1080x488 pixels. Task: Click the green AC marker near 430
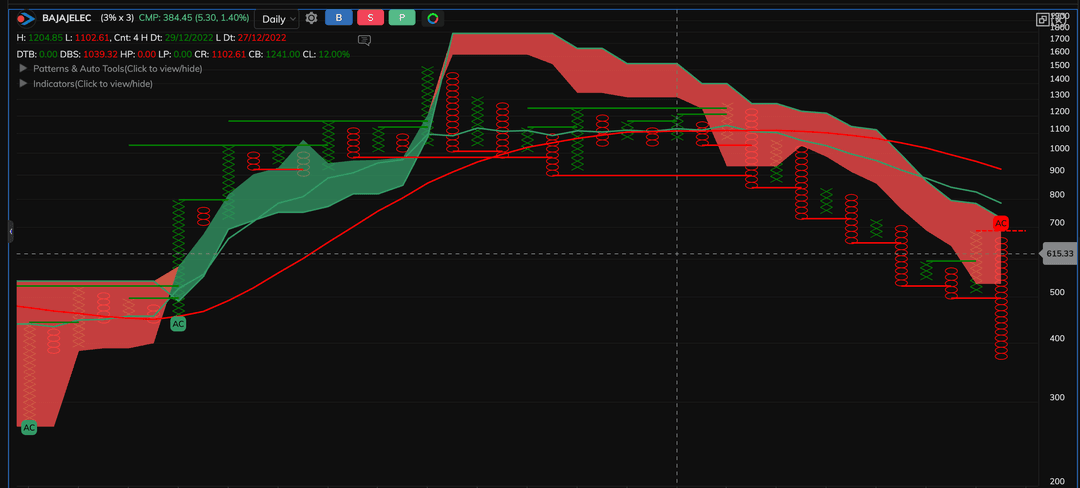178,324
